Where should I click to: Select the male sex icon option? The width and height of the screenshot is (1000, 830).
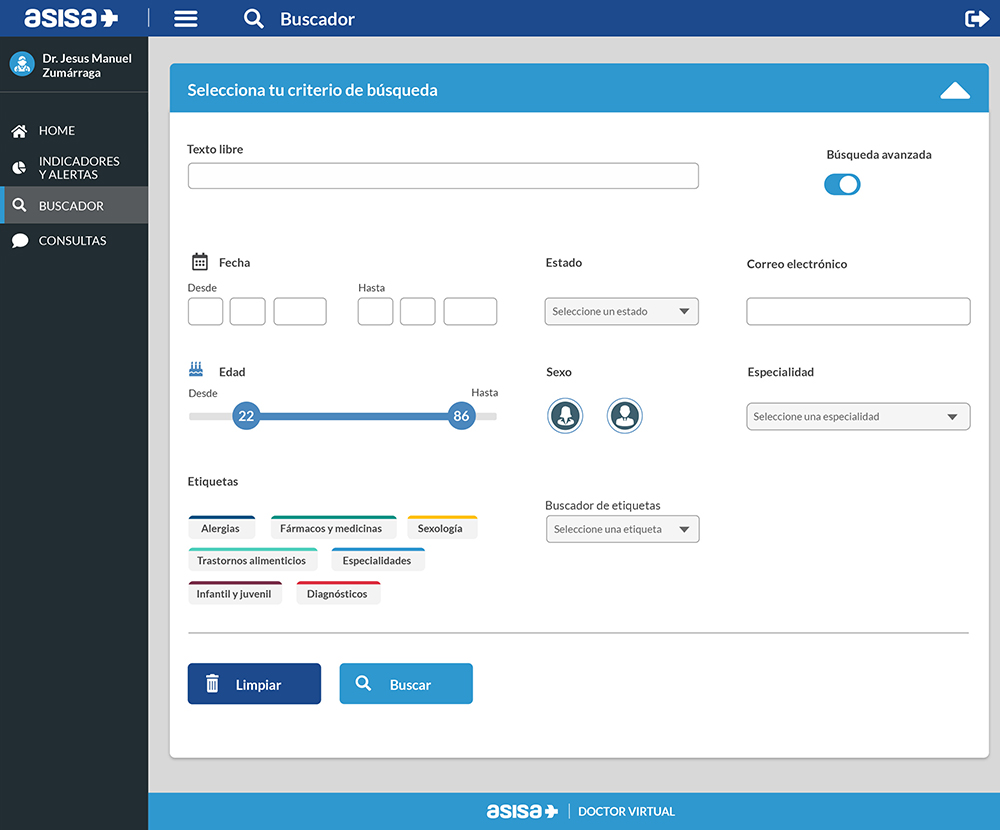[x=625, y=415]
